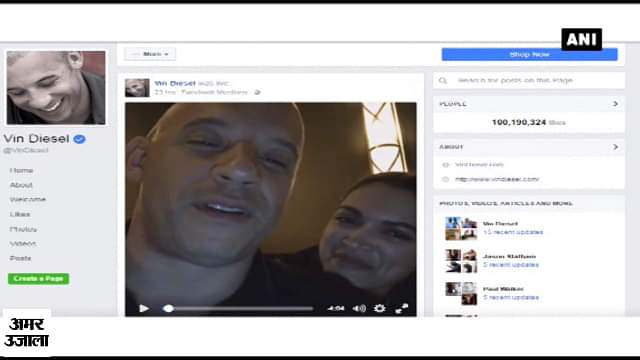Click the Shop Now button
The height and width of the screenshot is (360, 640).
(529, 54)
